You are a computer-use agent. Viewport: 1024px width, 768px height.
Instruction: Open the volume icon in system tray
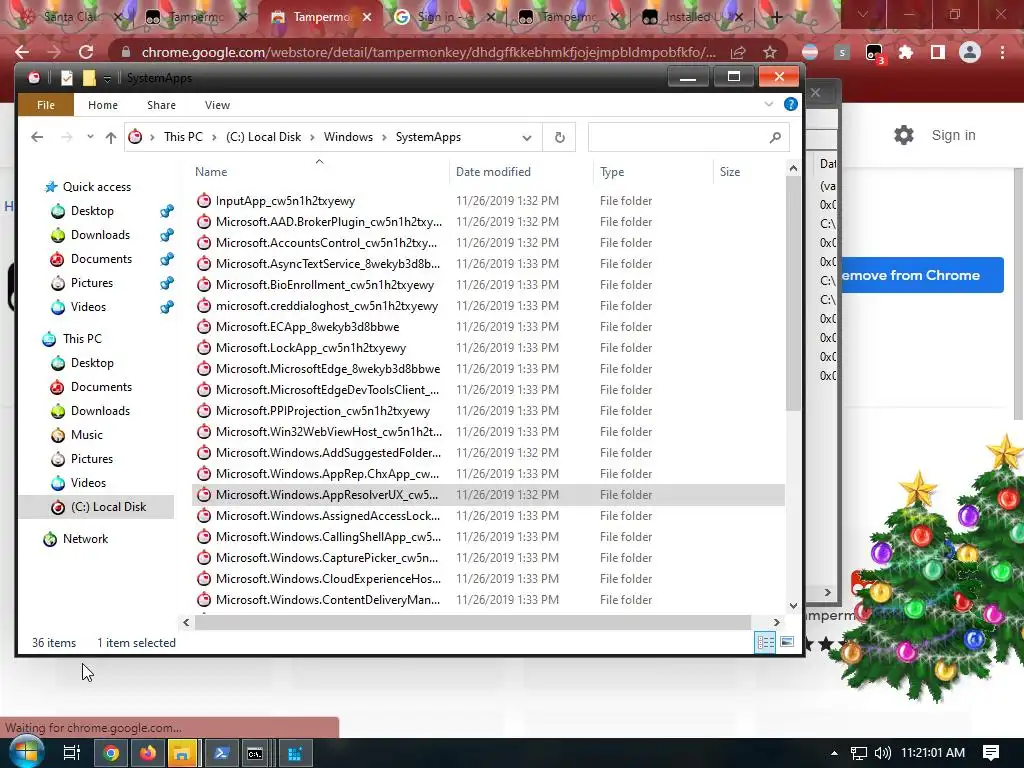[x=882, y=753]
